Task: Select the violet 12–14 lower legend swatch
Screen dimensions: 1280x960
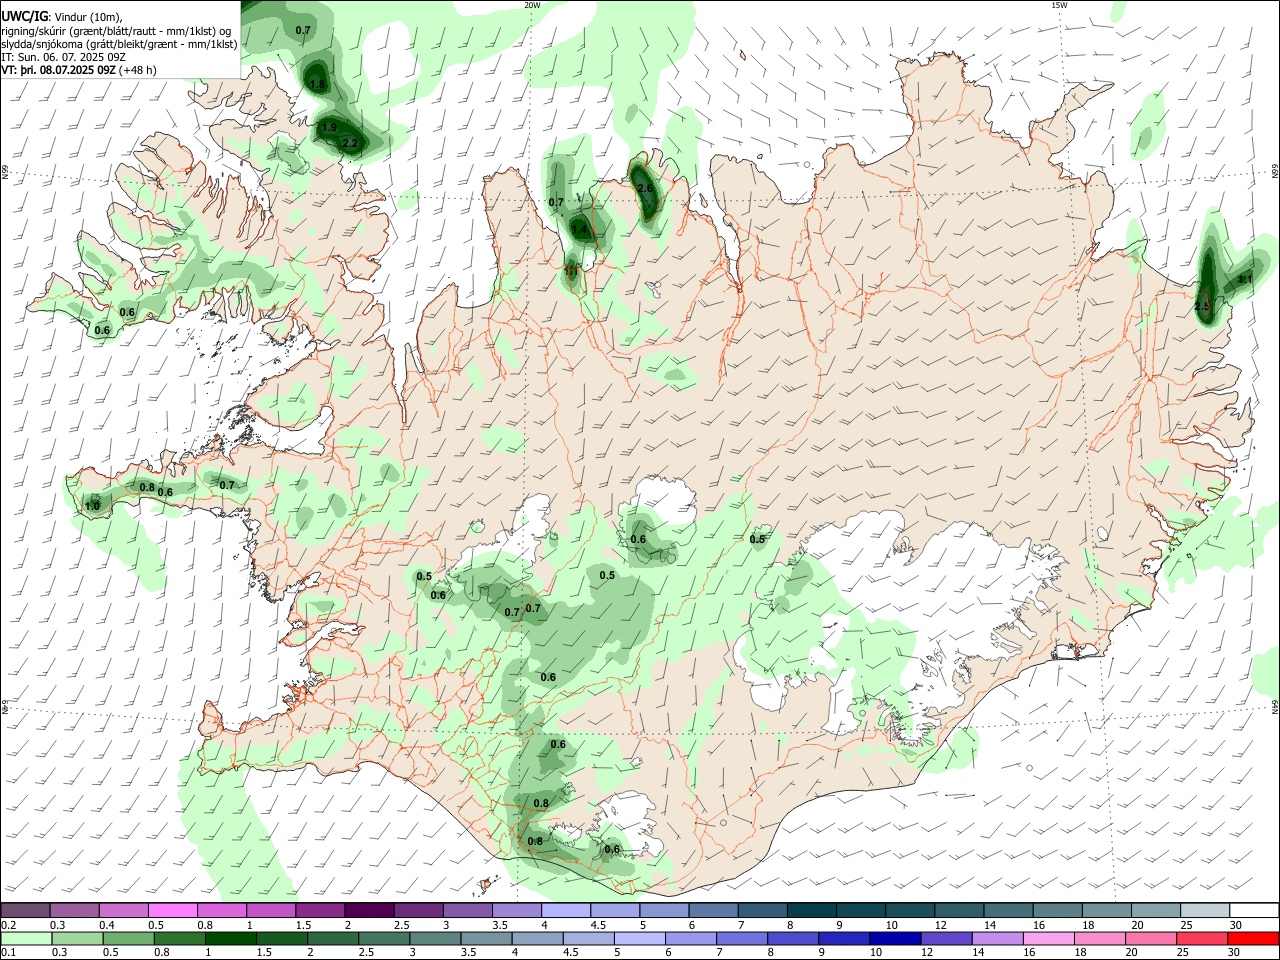Action: [x=945, y=939]
